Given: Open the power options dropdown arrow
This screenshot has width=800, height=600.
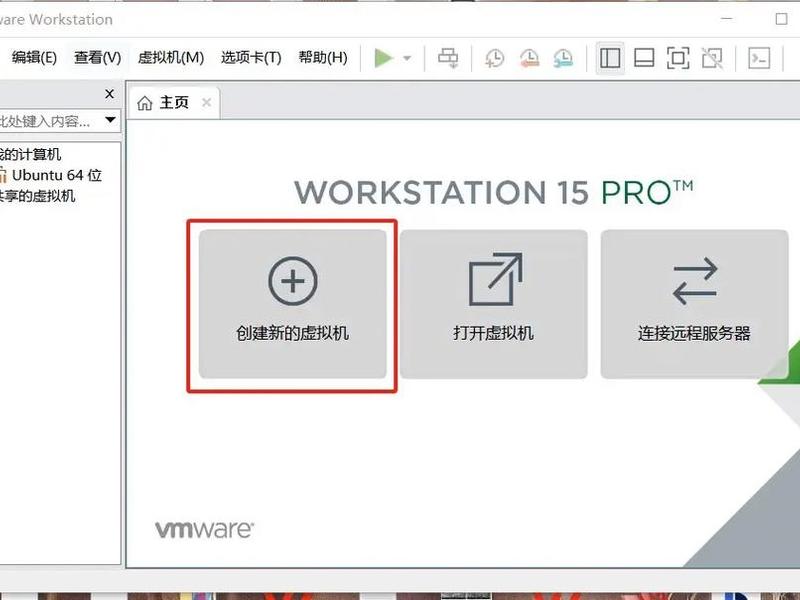Looking at the screenshot, I should pyautogui.click(x=407, y=58).
